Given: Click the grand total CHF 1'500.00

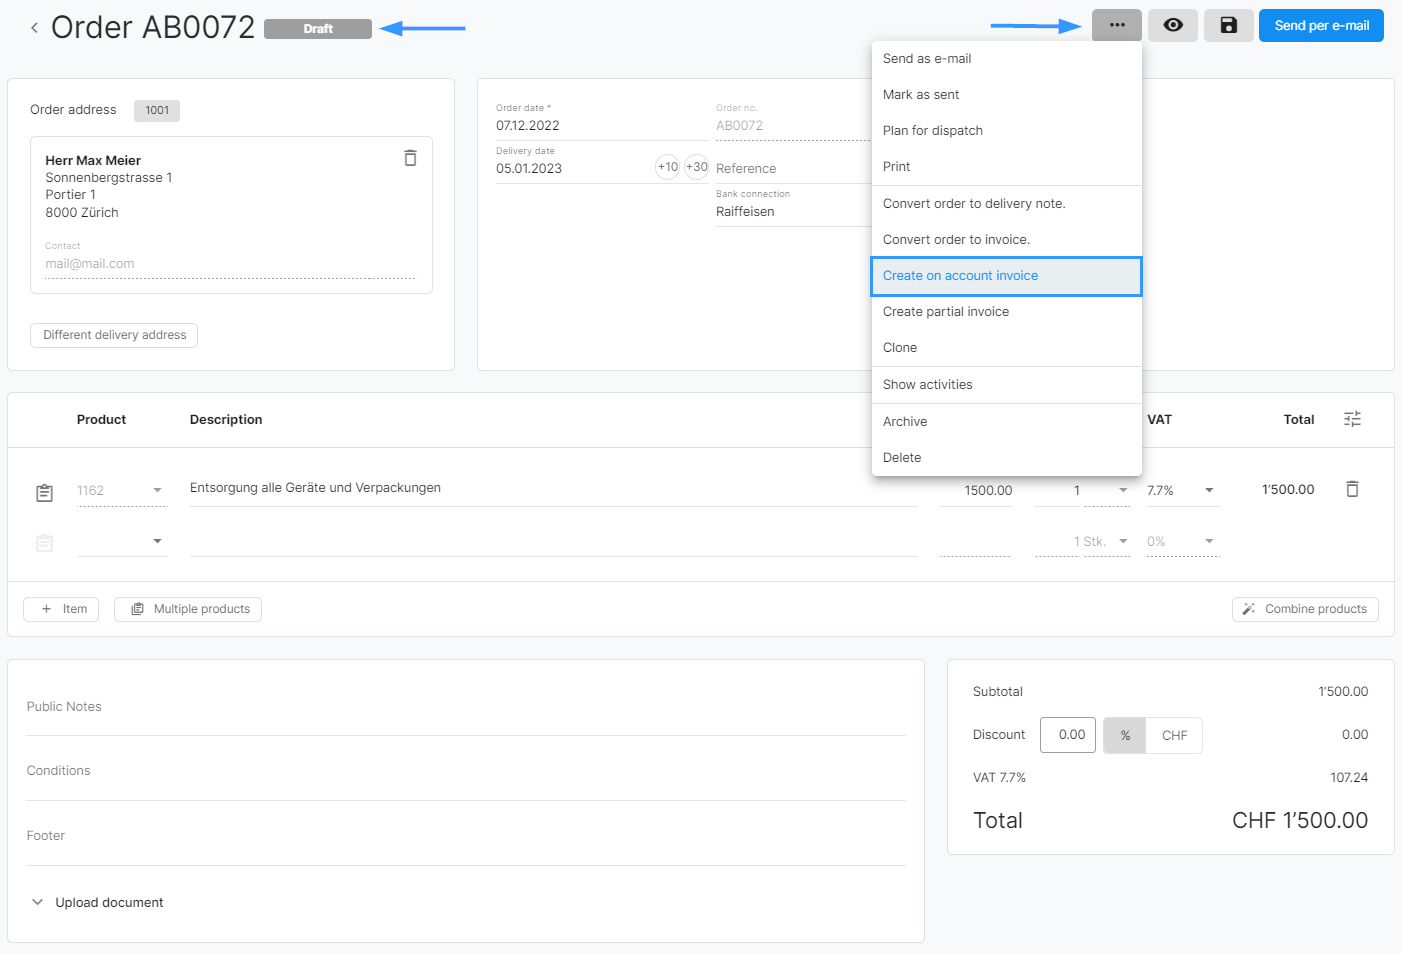Looking at the screenshot, I should point(1300,820).
